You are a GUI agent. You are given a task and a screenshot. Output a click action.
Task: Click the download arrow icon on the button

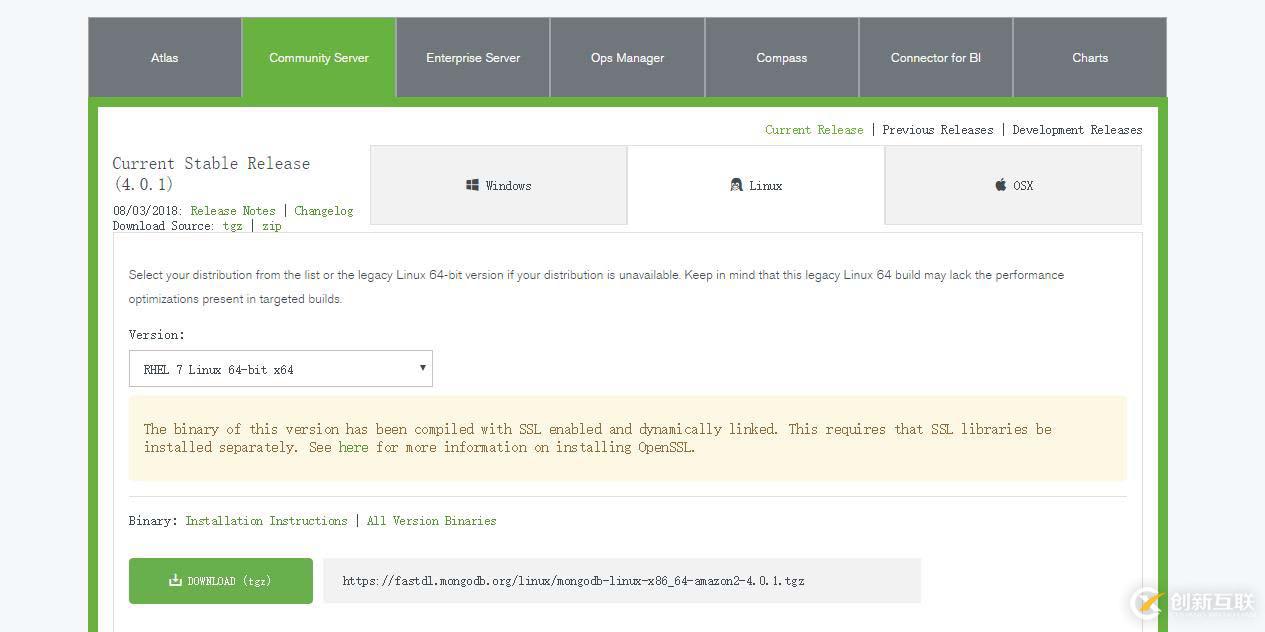175,580
